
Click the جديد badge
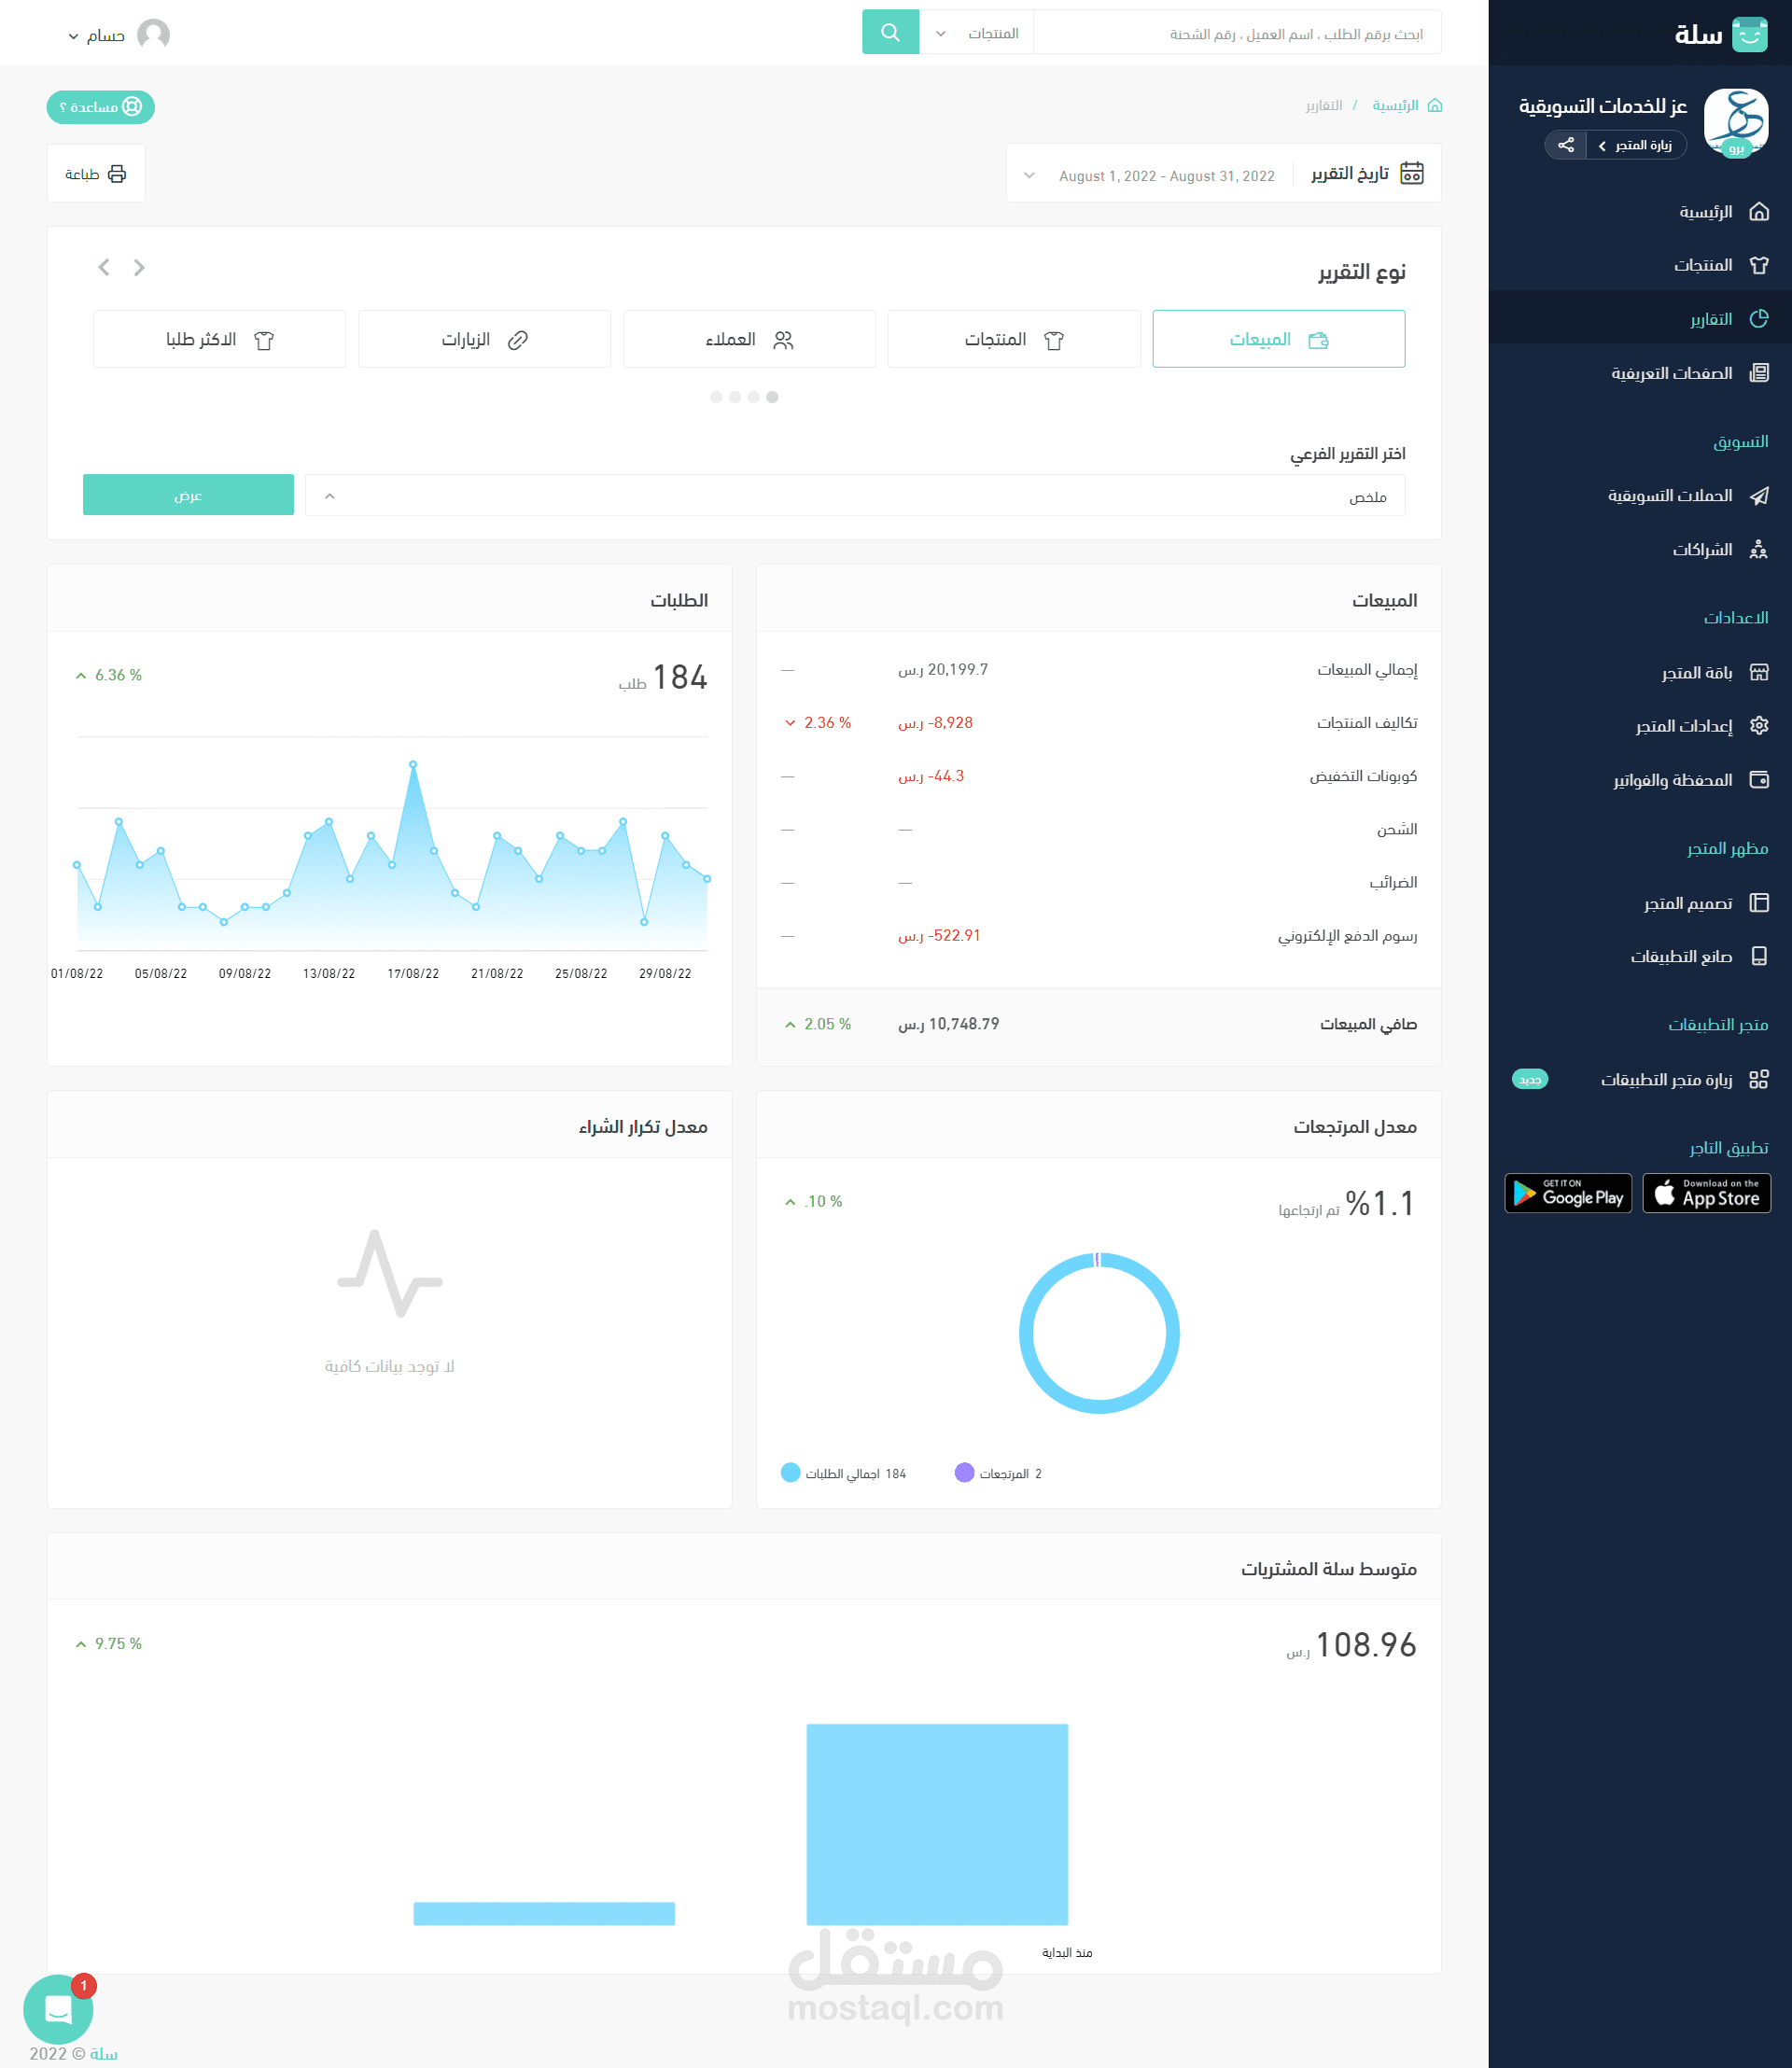pyautogui.click(x=1530, y=1079)
